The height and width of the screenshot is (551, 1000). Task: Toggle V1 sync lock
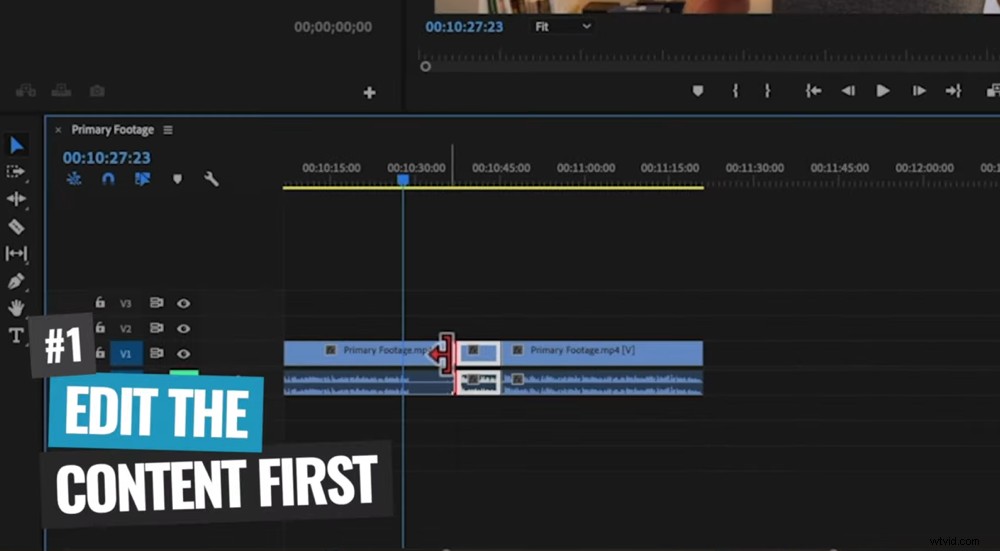click(x=156, y=353)
